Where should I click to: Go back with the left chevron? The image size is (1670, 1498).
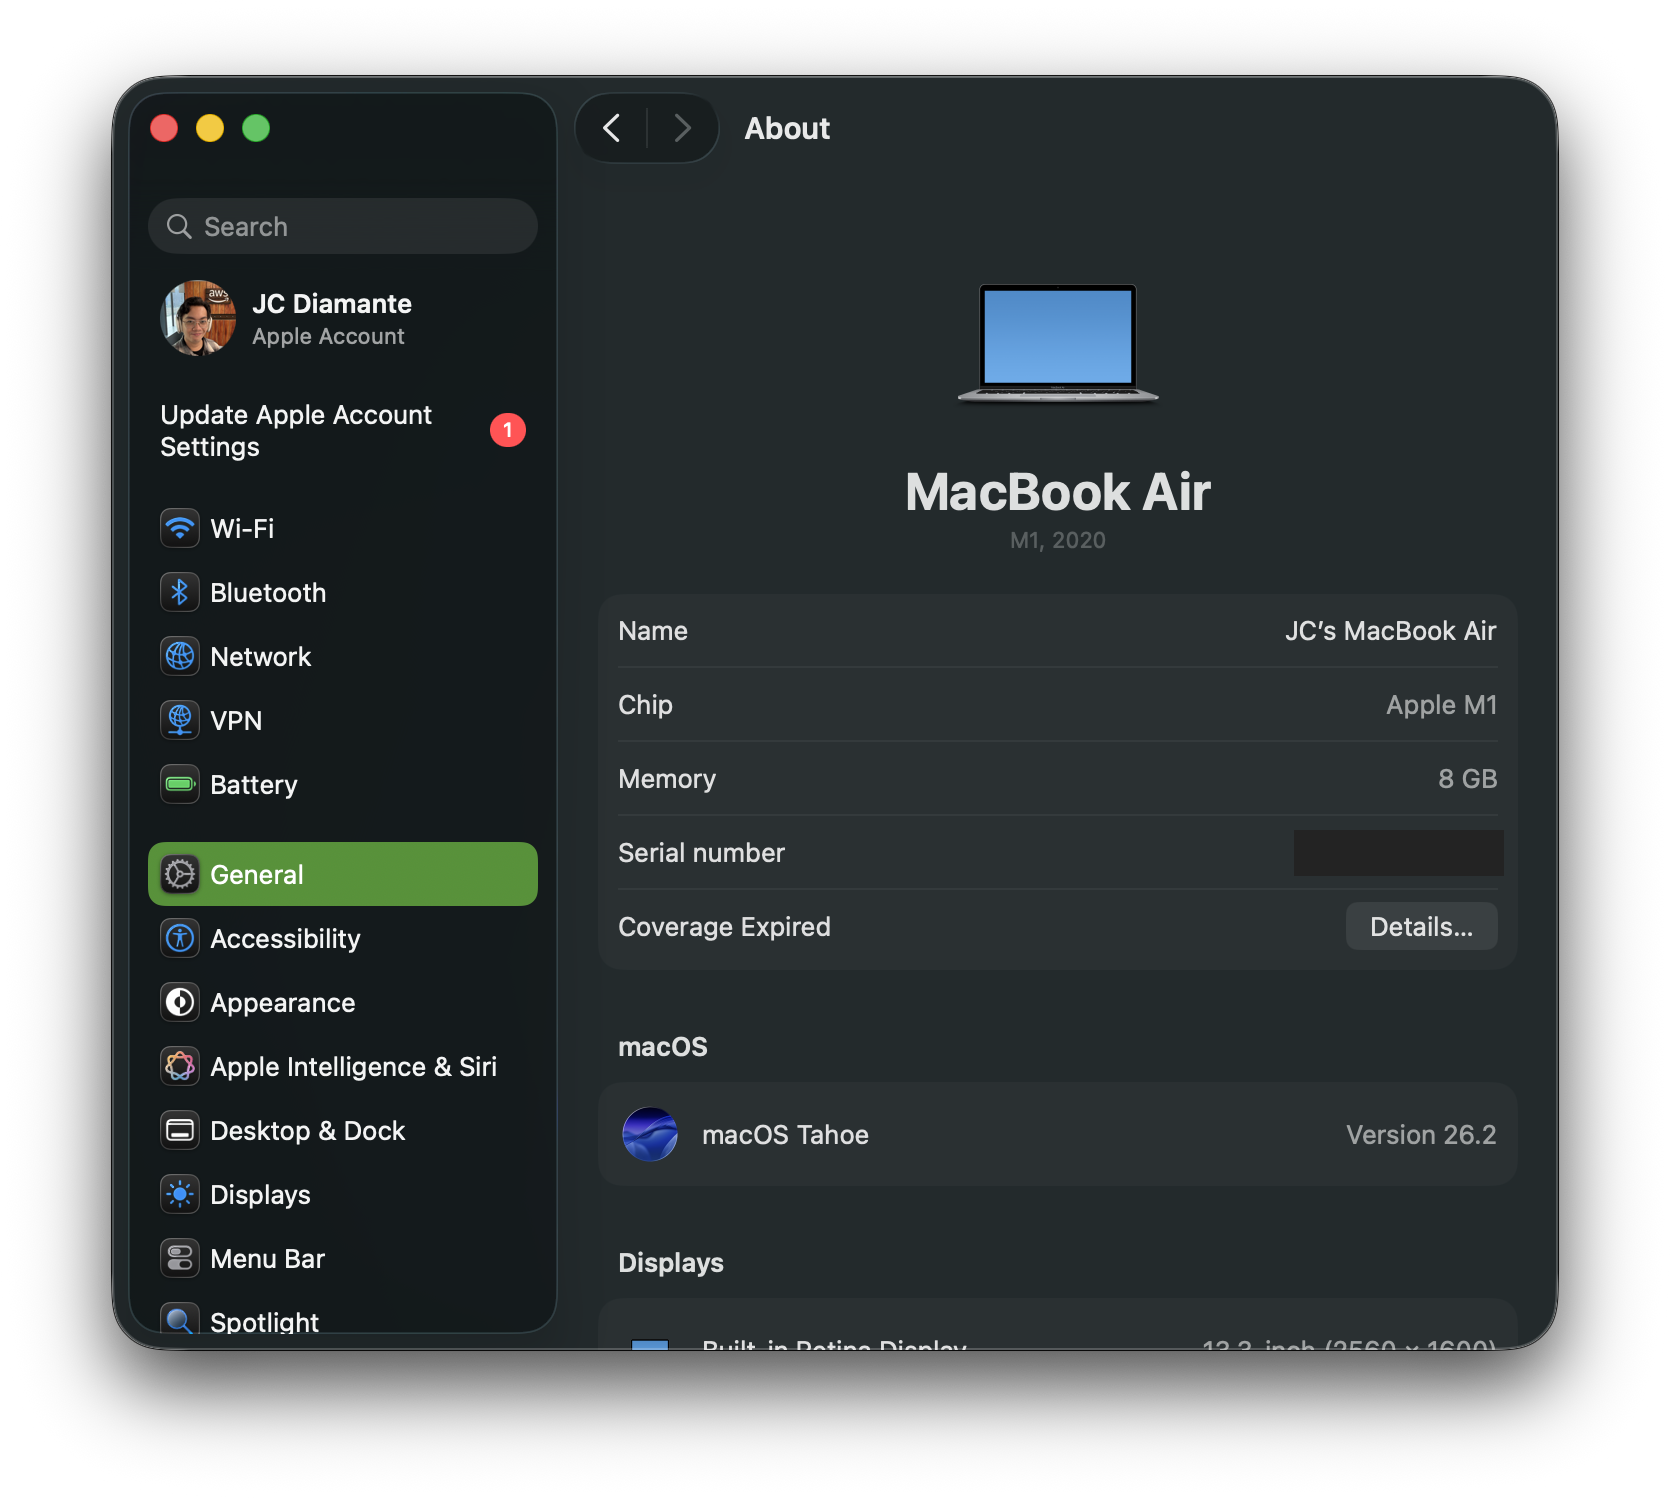(x=612, y=128)
